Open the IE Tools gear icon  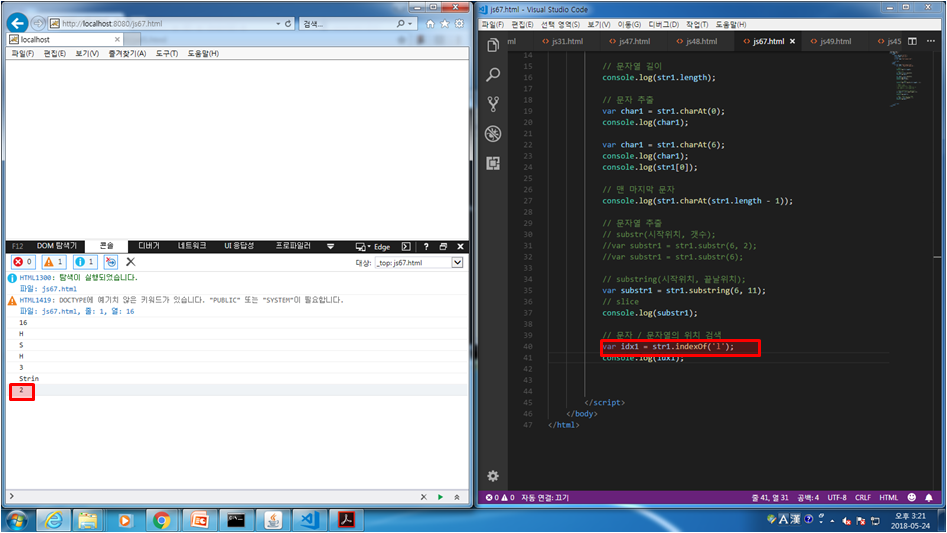pos(460,24)
